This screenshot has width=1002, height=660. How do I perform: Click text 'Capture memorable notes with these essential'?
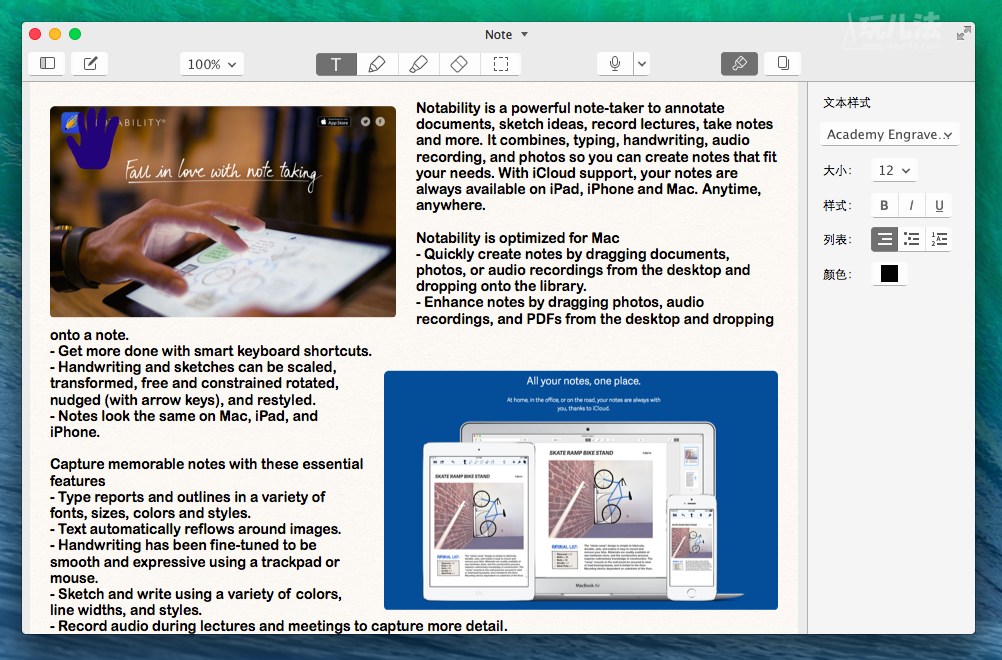tap(206, 464)
